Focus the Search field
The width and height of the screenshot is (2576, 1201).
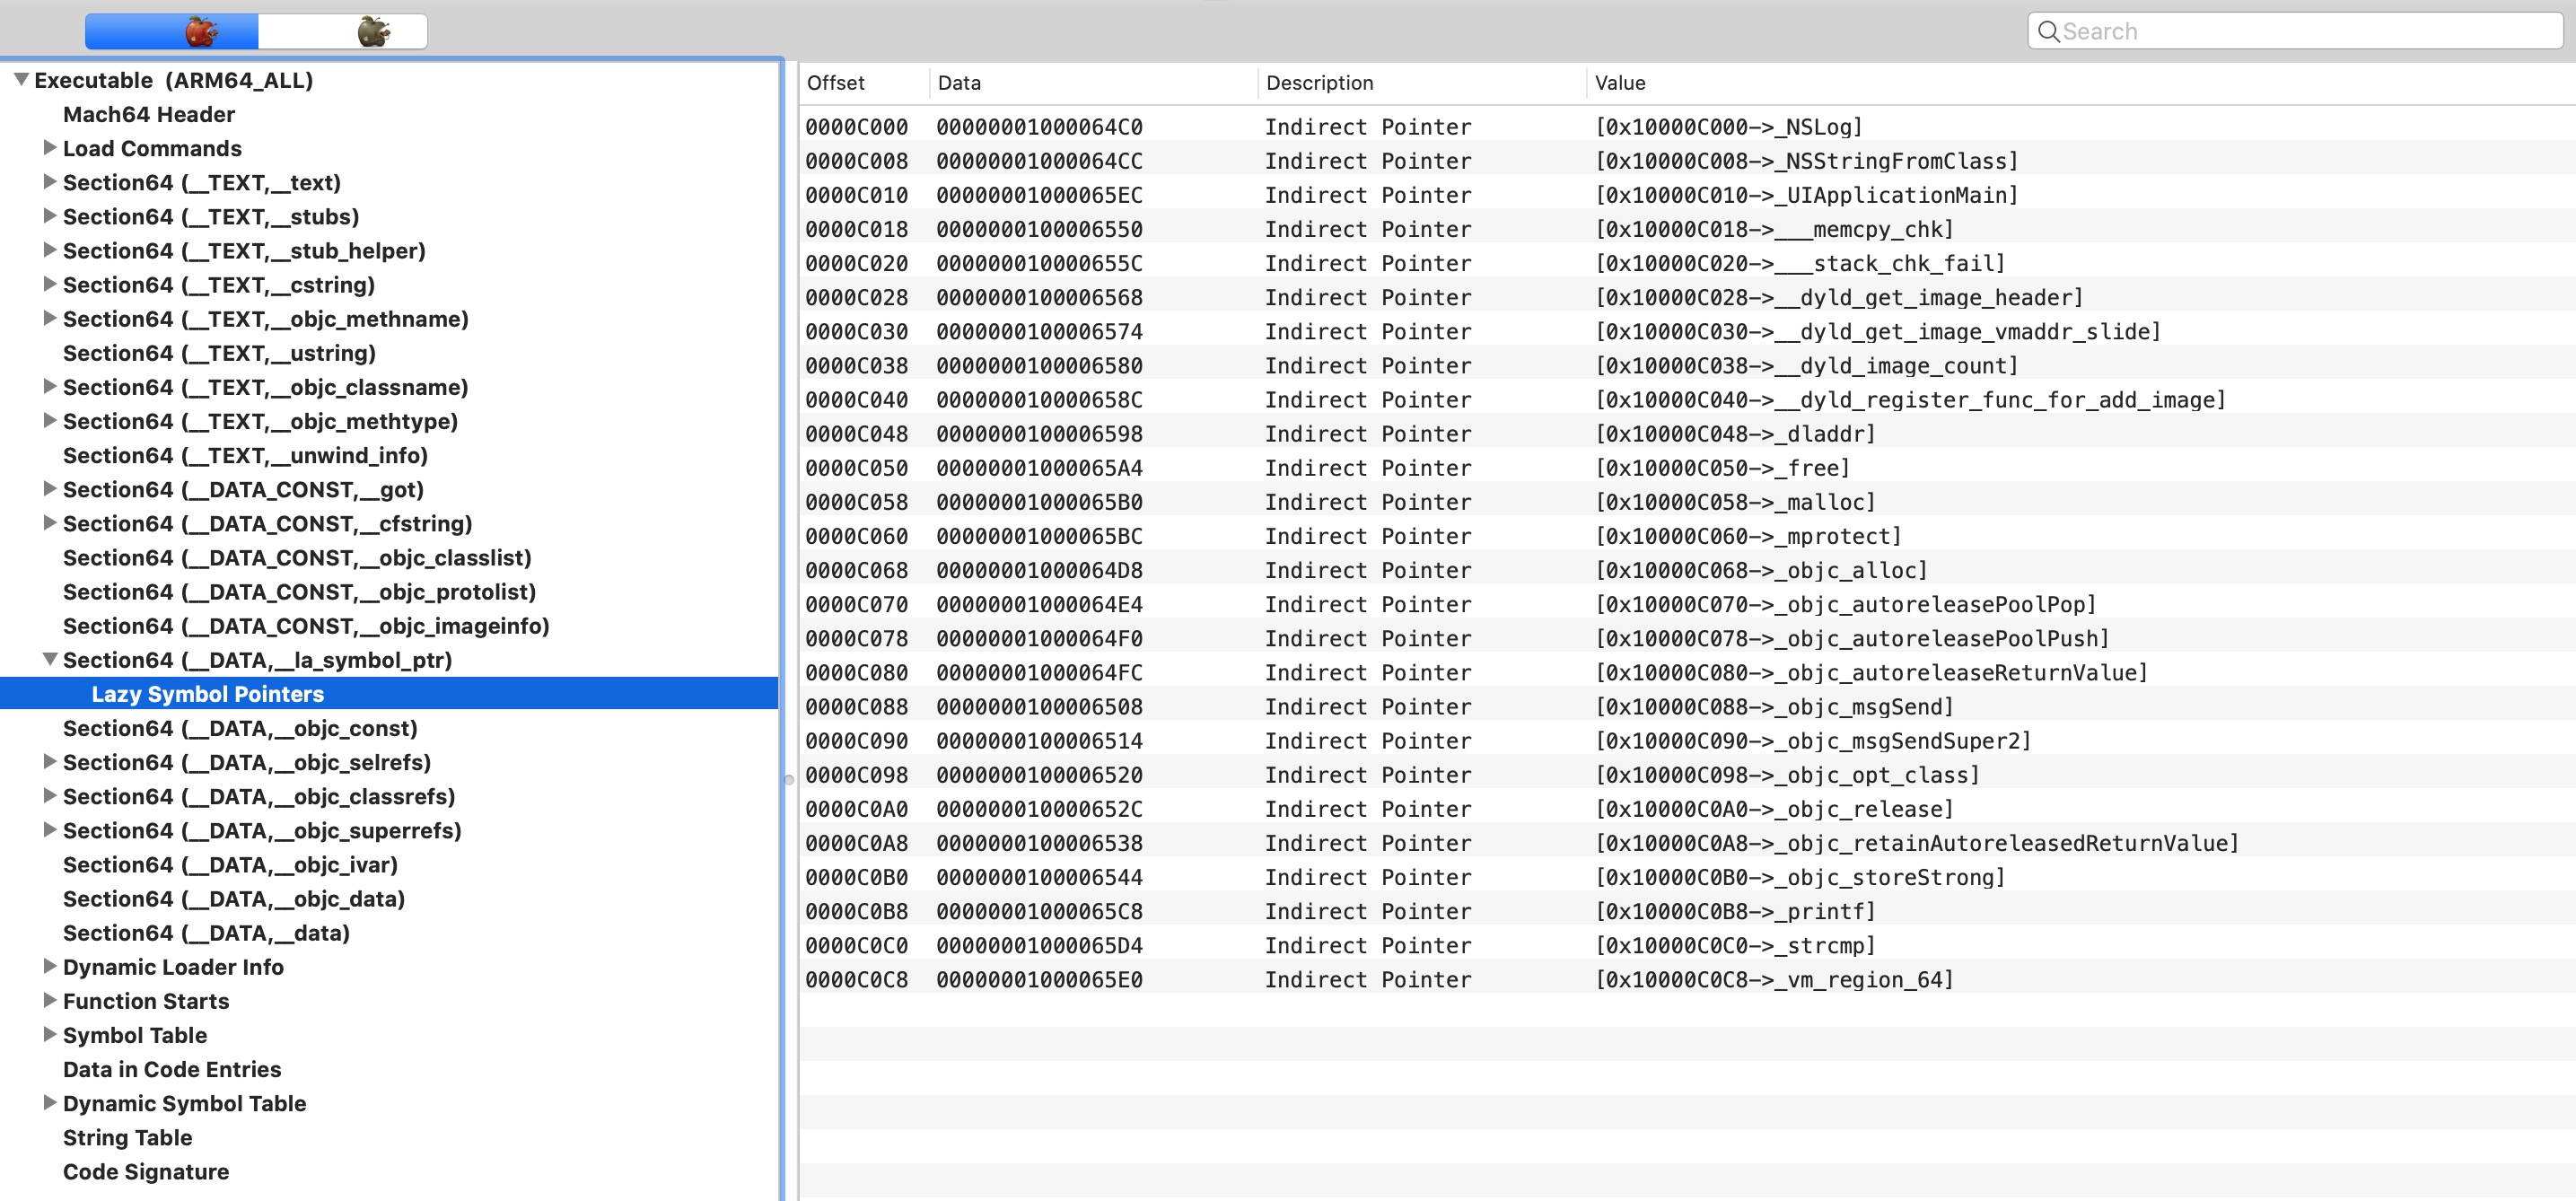click(2296, 31)
